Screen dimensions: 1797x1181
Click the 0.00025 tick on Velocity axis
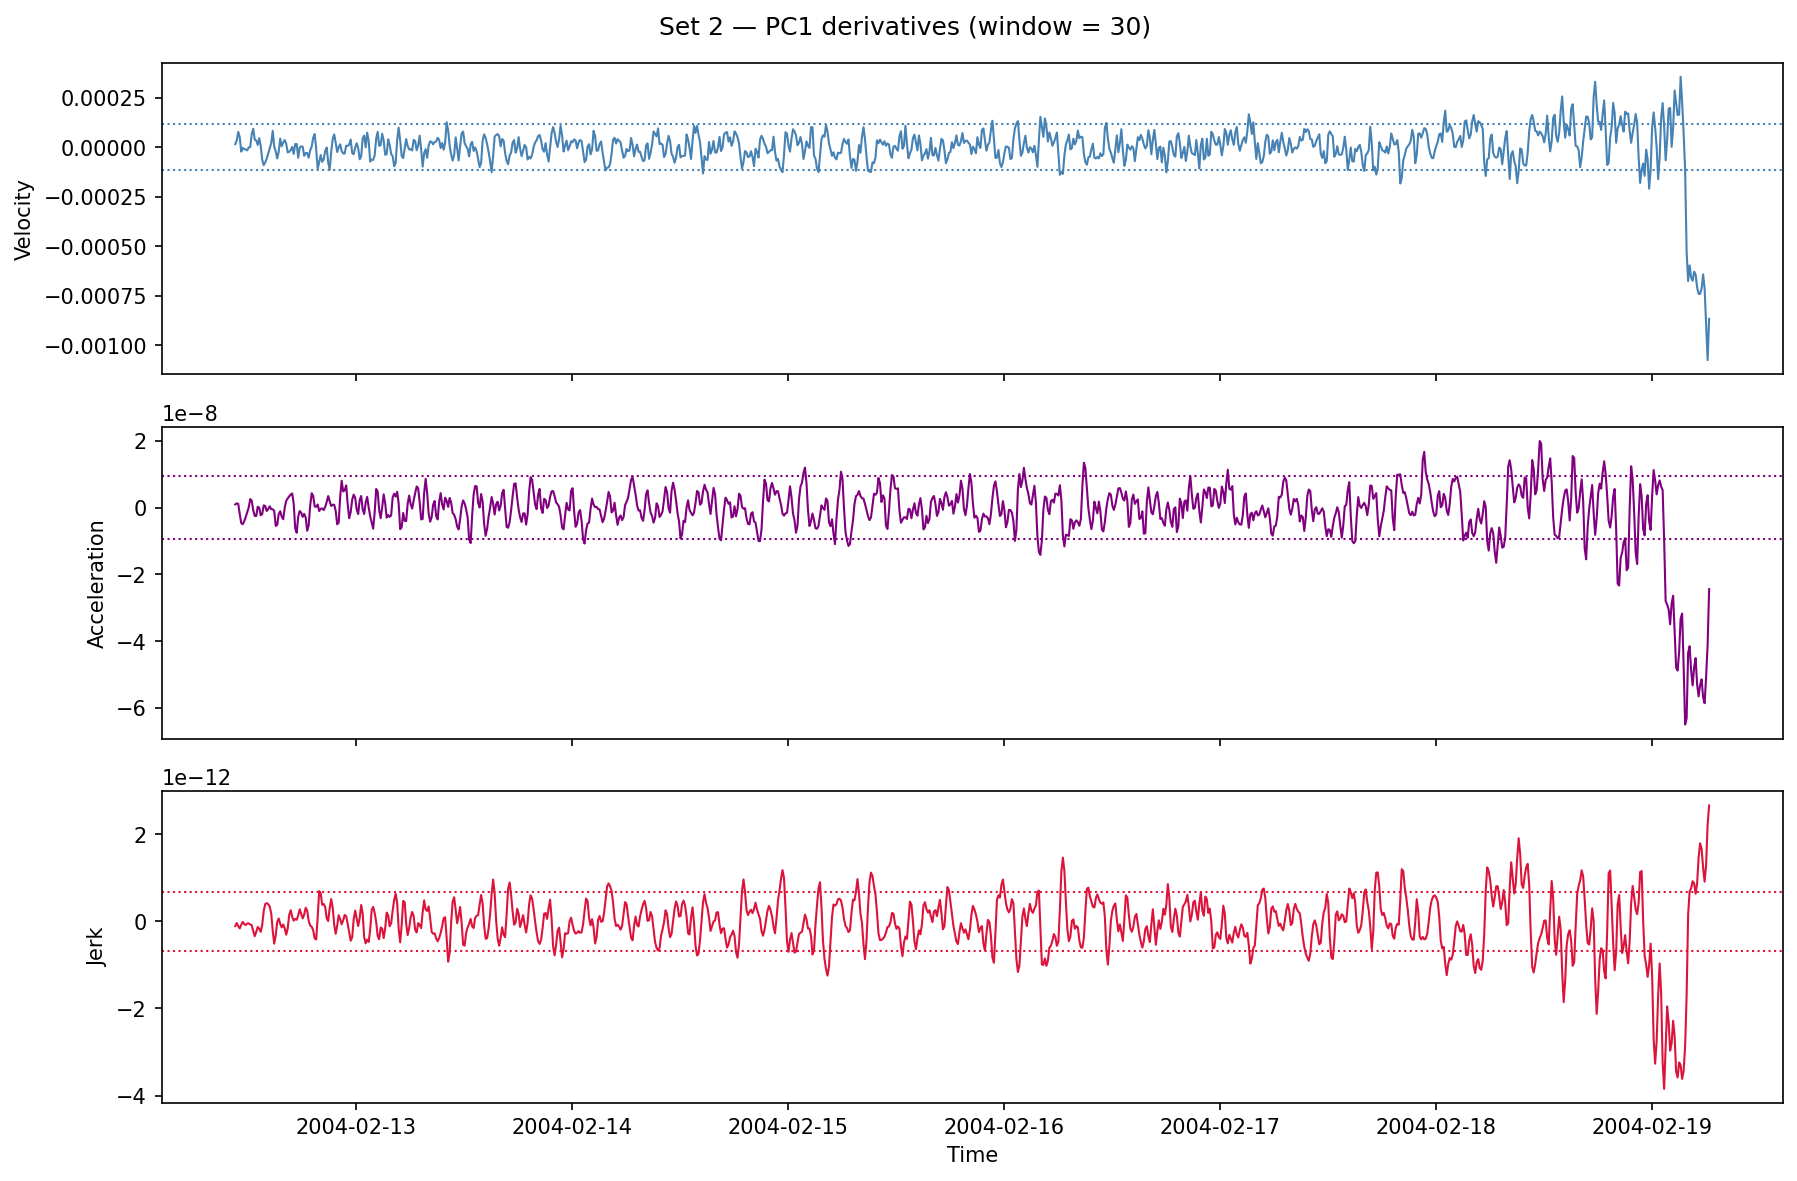[x=104, y=98]
